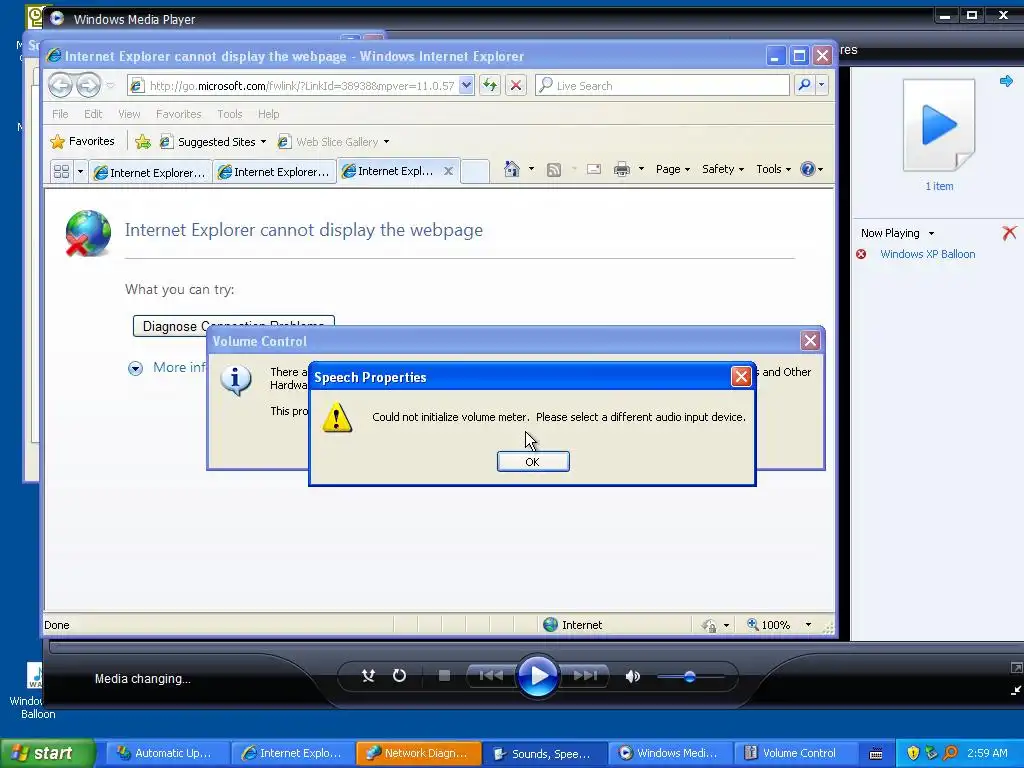Viewport: 1024px width, 768px height.
Task: Open search provider options dropdown
Action: tap(822, 85)
